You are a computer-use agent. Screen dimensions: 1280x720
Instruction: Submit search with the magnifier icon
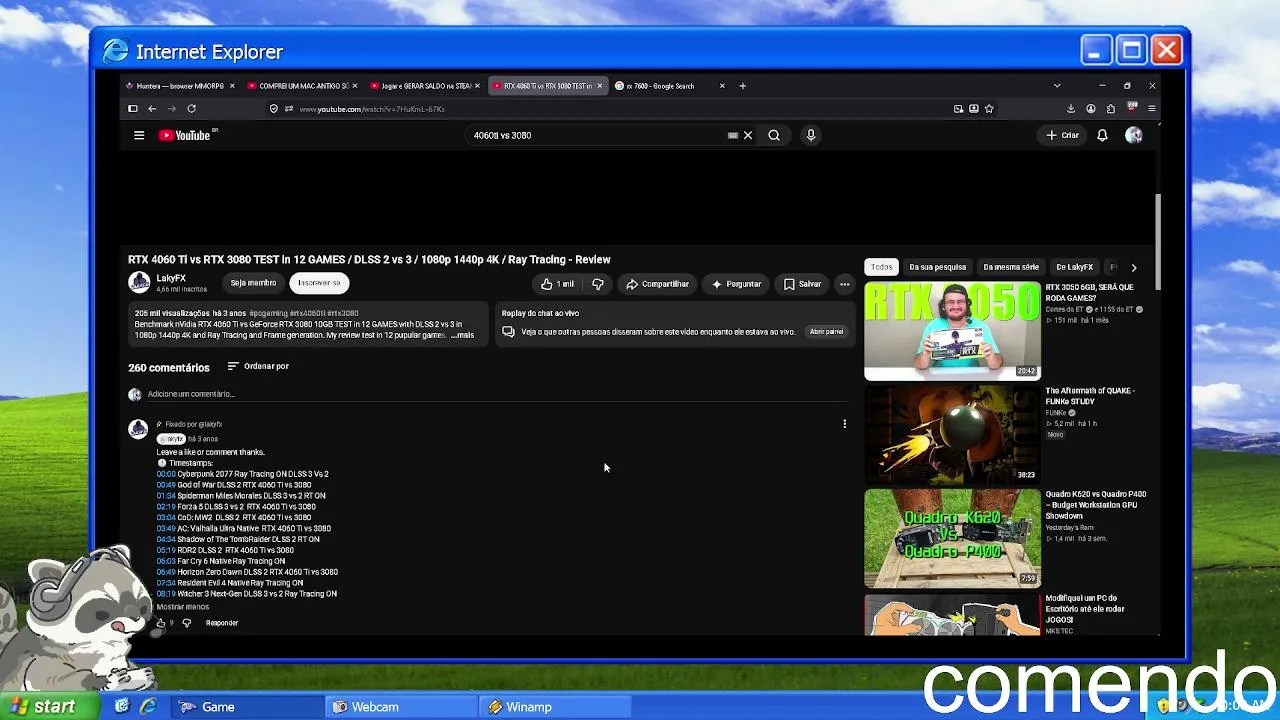click(x=774, y=135)
